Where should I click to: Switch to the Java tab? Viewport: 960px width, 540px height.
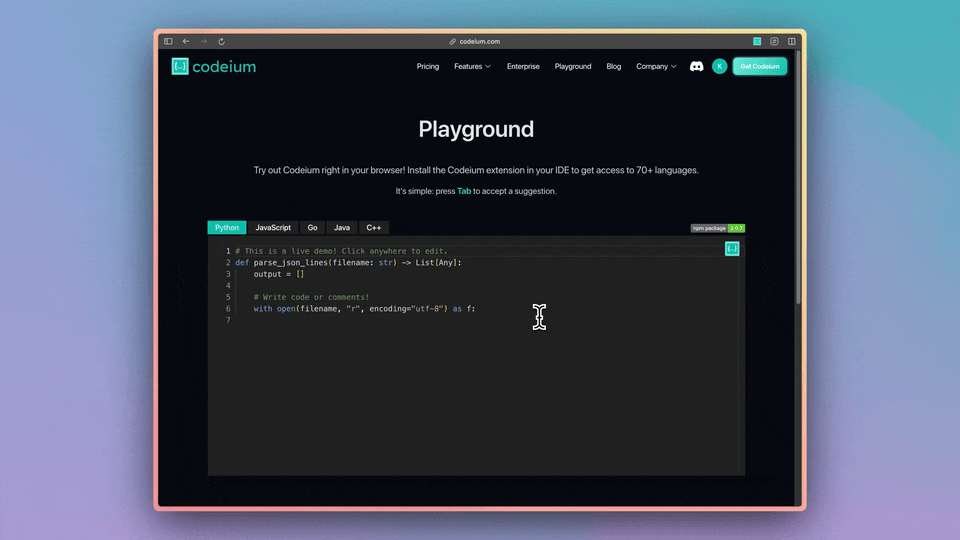point(342,228)
